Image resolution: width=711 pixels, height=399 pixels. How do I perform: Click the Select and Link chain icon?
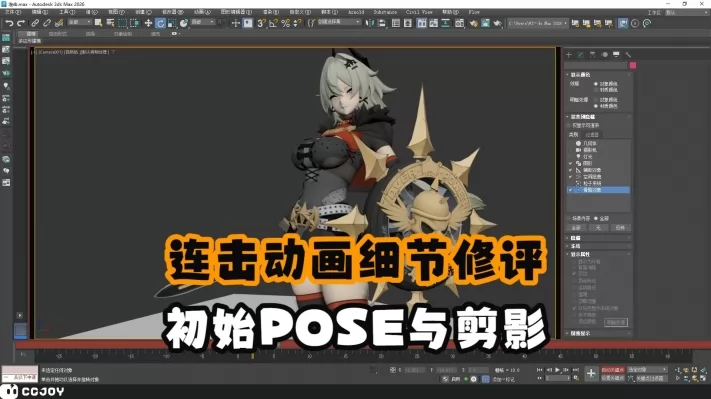(x=35, y=23)
